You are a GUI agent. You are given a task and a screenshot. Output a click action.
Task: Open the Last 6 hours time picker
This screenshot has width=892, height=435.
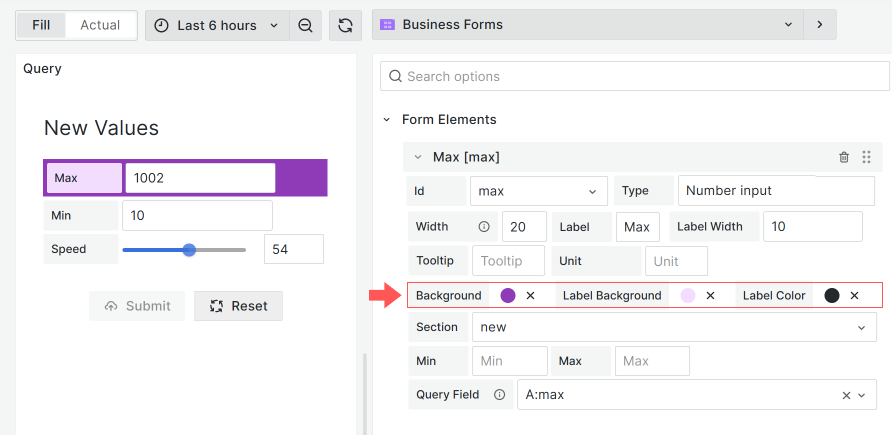(x=217, y=25)
